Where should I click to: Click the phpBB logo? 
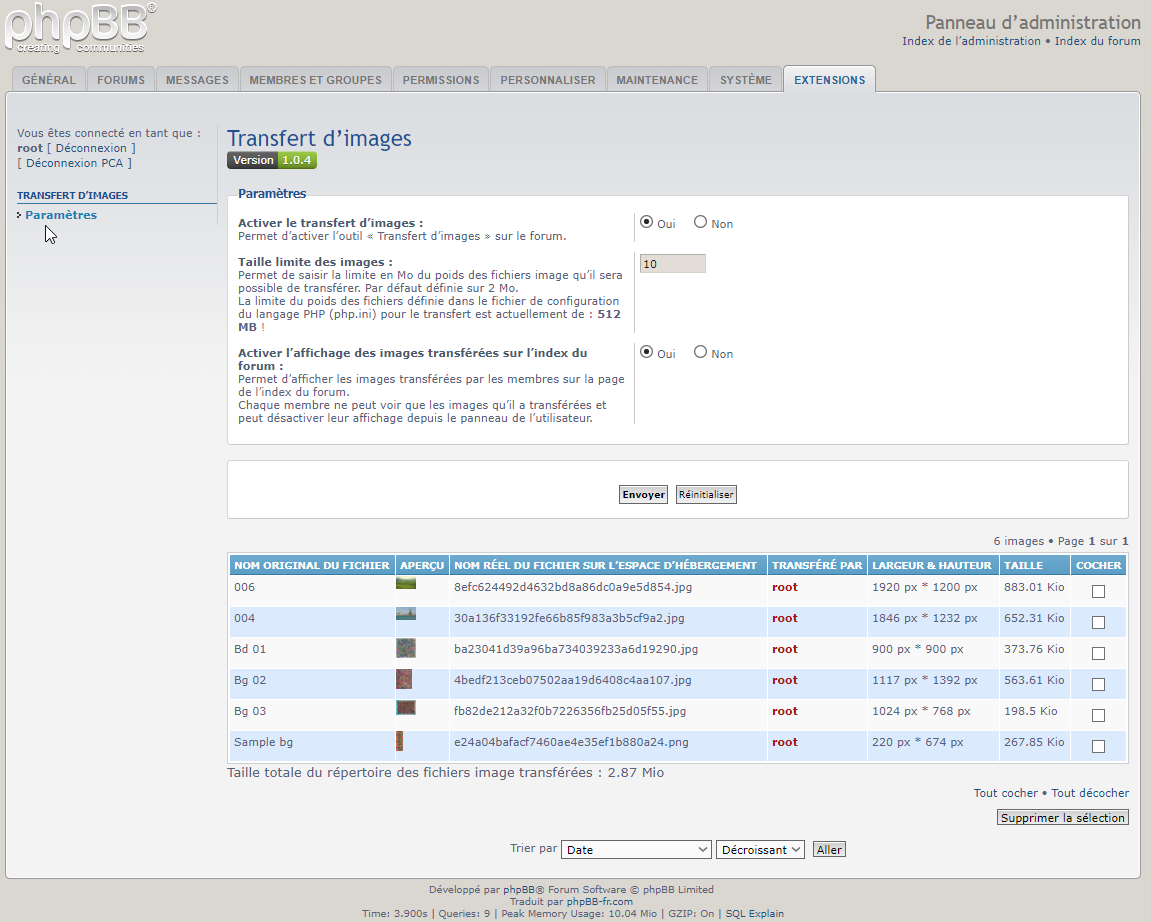point(80,28)
